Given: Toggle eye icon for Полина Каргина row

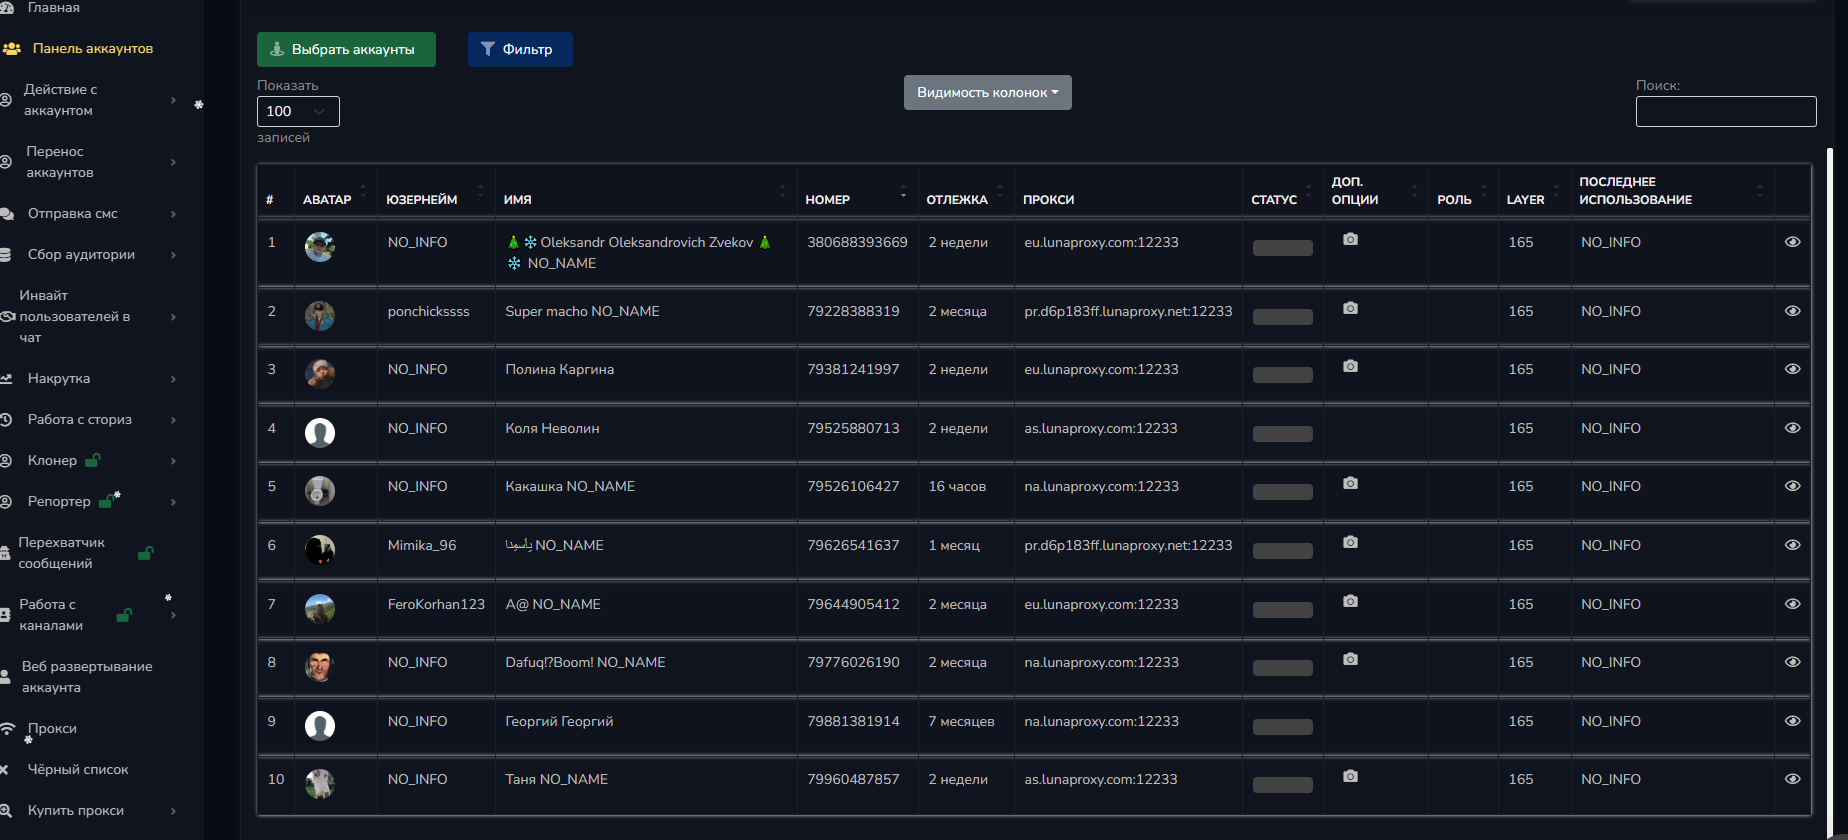Looking at the screenshot, I should click(x=1792, y=369).
